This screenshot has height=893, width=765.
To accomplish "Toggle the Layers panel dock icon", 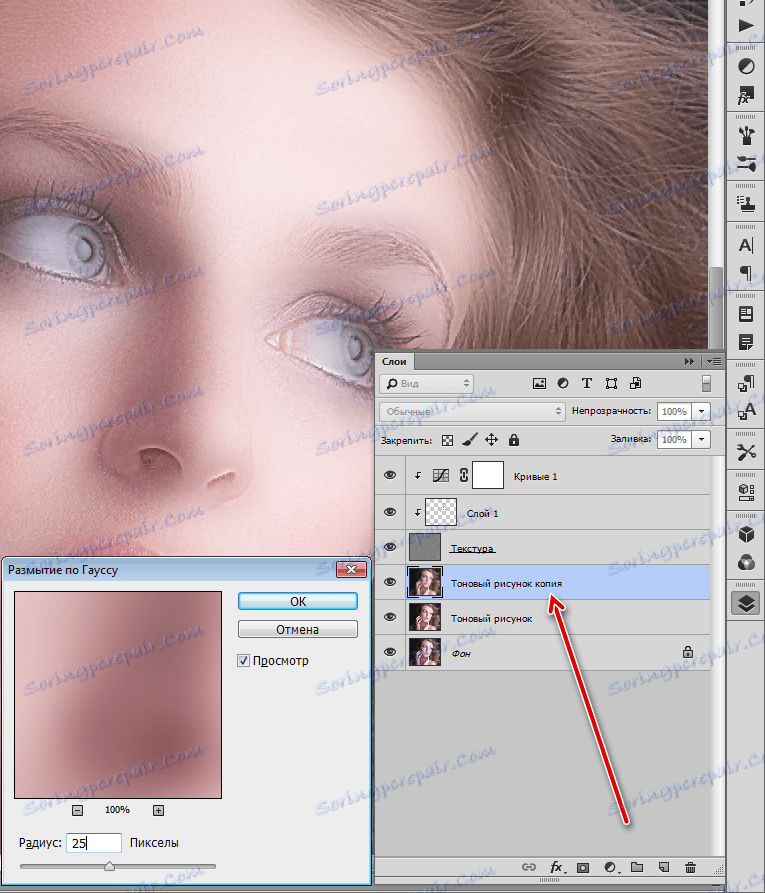I will 746,603.
